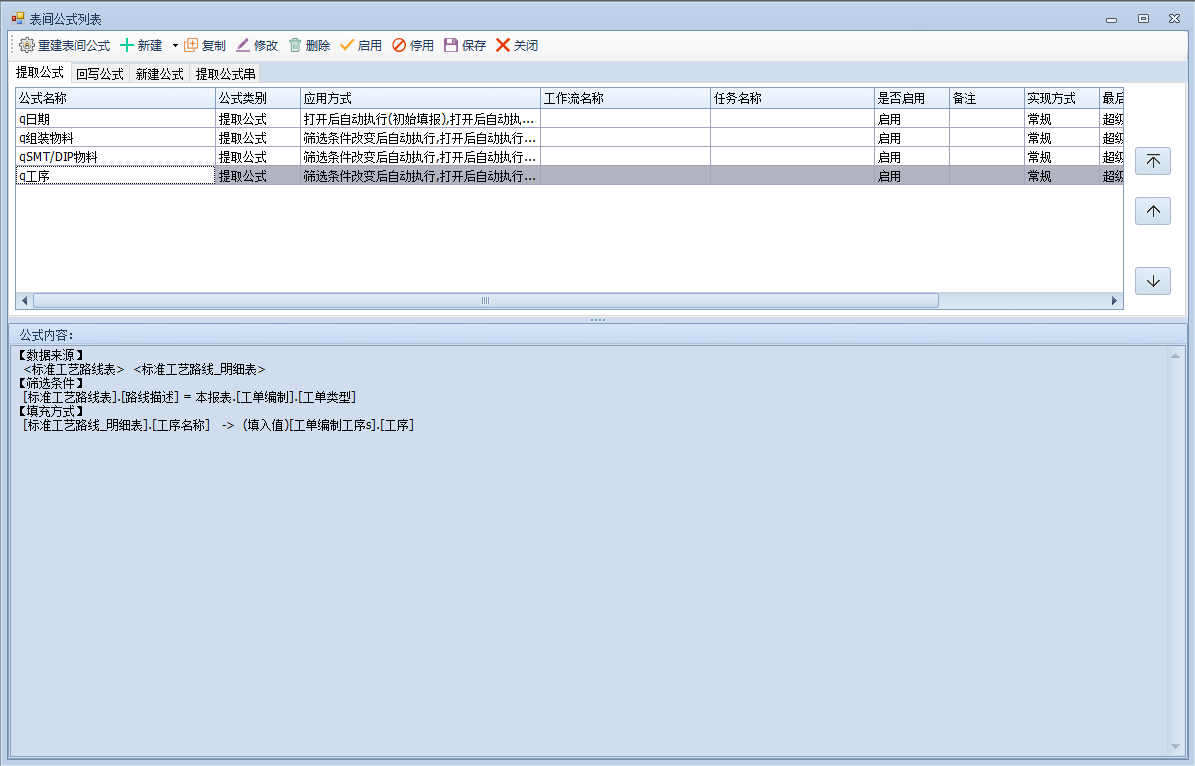Click the 重建表间公式 gear icon
This screenshot has width=1195, height=766.
click(27, 45)
